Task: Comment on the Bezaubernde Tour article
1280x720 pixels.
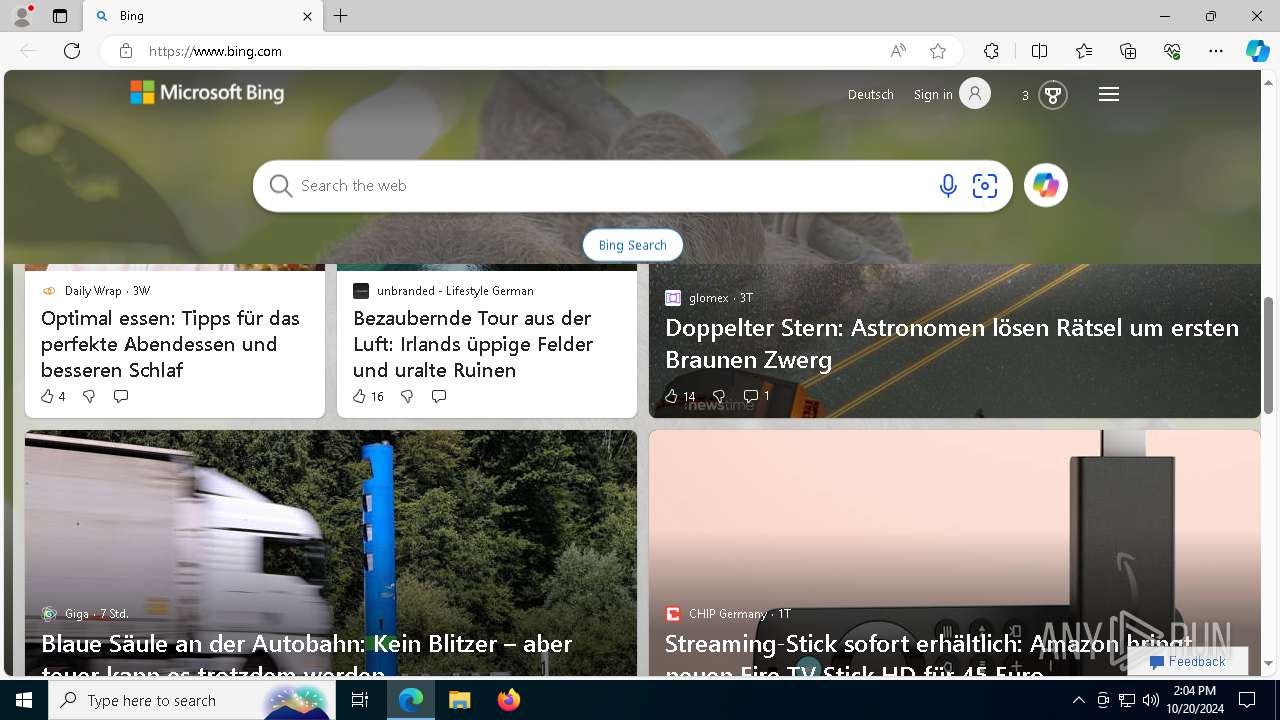Action: [x=438, y=397]
